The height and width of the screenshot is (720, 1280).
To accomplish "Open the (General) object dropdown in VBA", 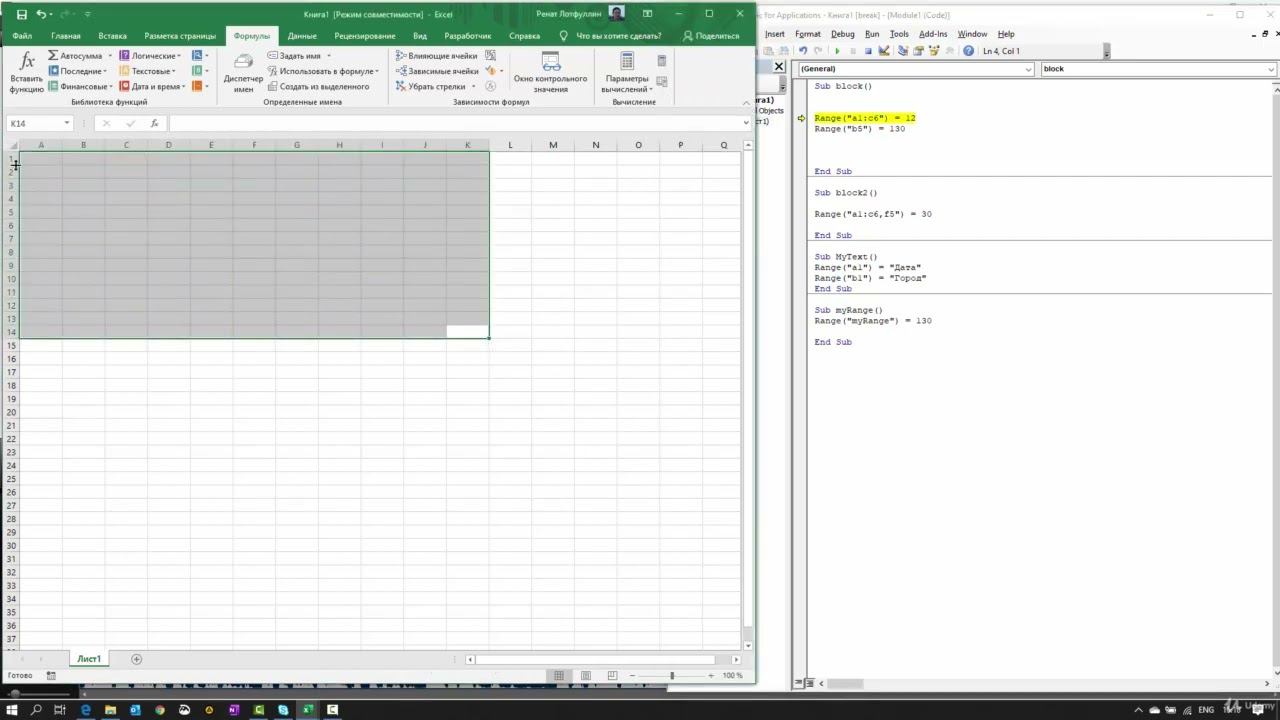I will (x=1028, y=69).
